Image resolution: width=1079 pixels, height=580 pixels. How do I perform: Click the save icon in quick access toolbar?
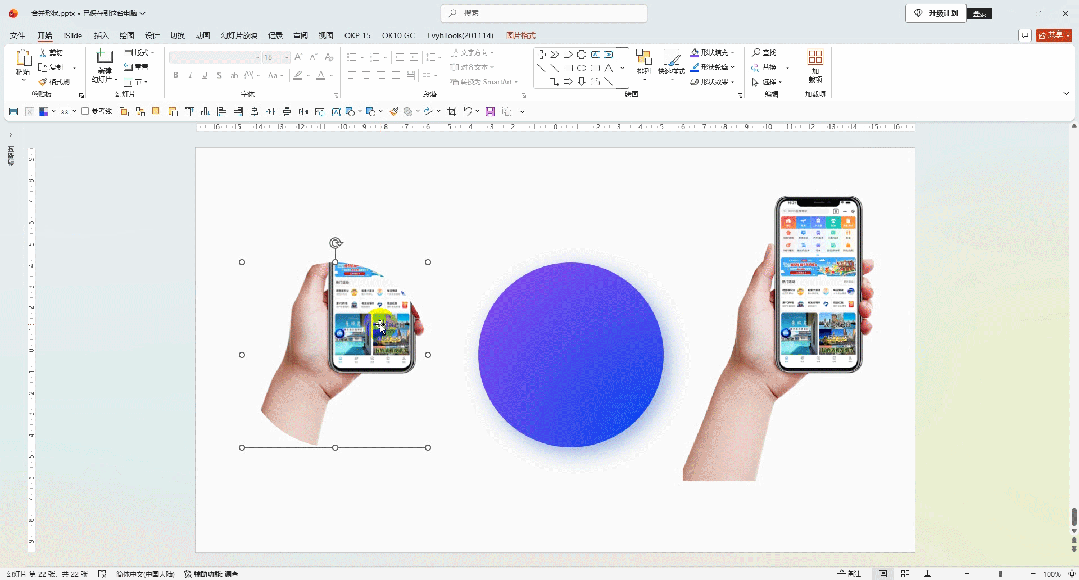point(13,111)
